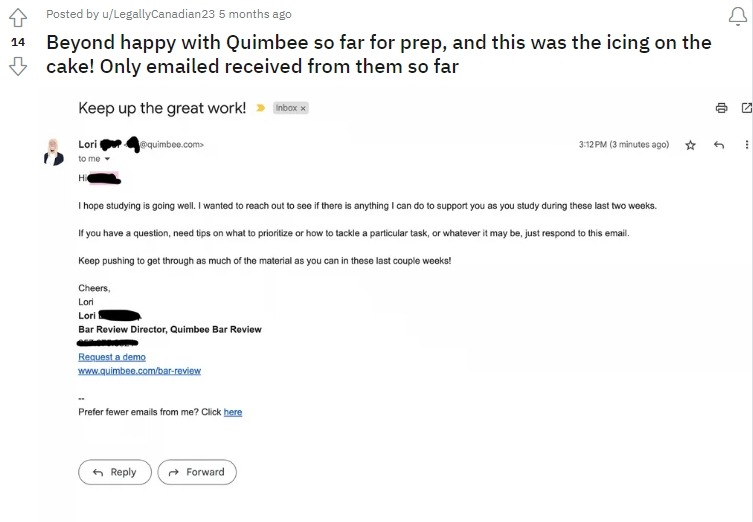Click the notification bell icon
Image resolution: width=753 pixels, height=522 pixels.
tap(738, 17)
